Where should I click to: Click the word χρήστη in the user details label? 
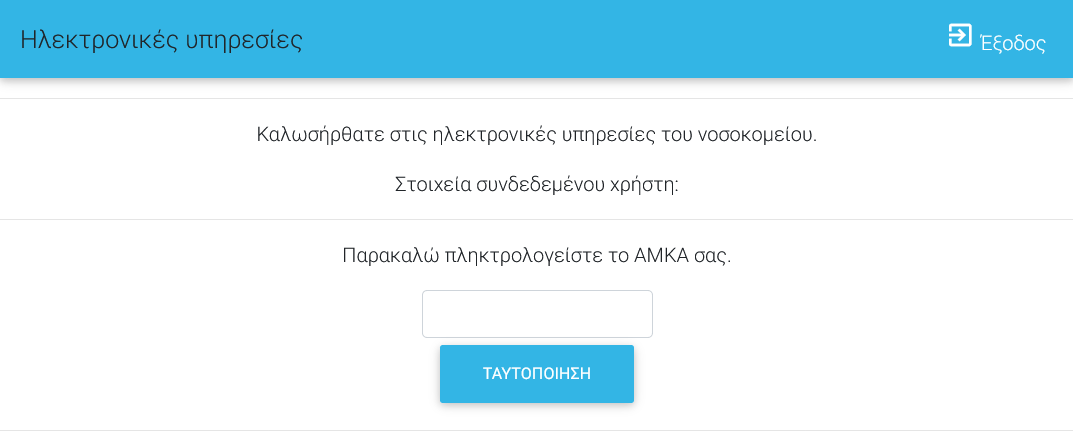click(648, 185)
